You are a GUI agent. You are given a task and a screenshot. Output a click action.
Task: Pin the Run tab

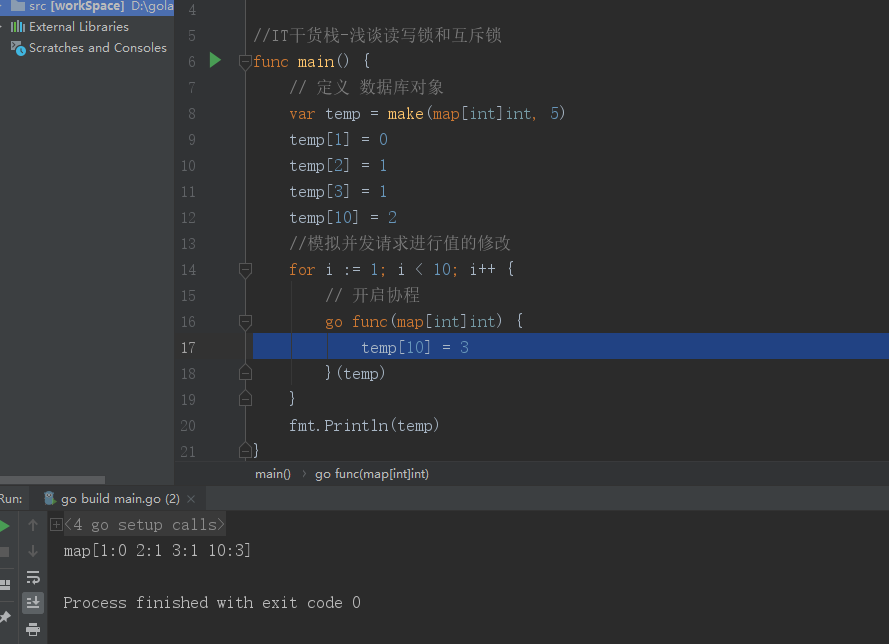click(5, 619)
